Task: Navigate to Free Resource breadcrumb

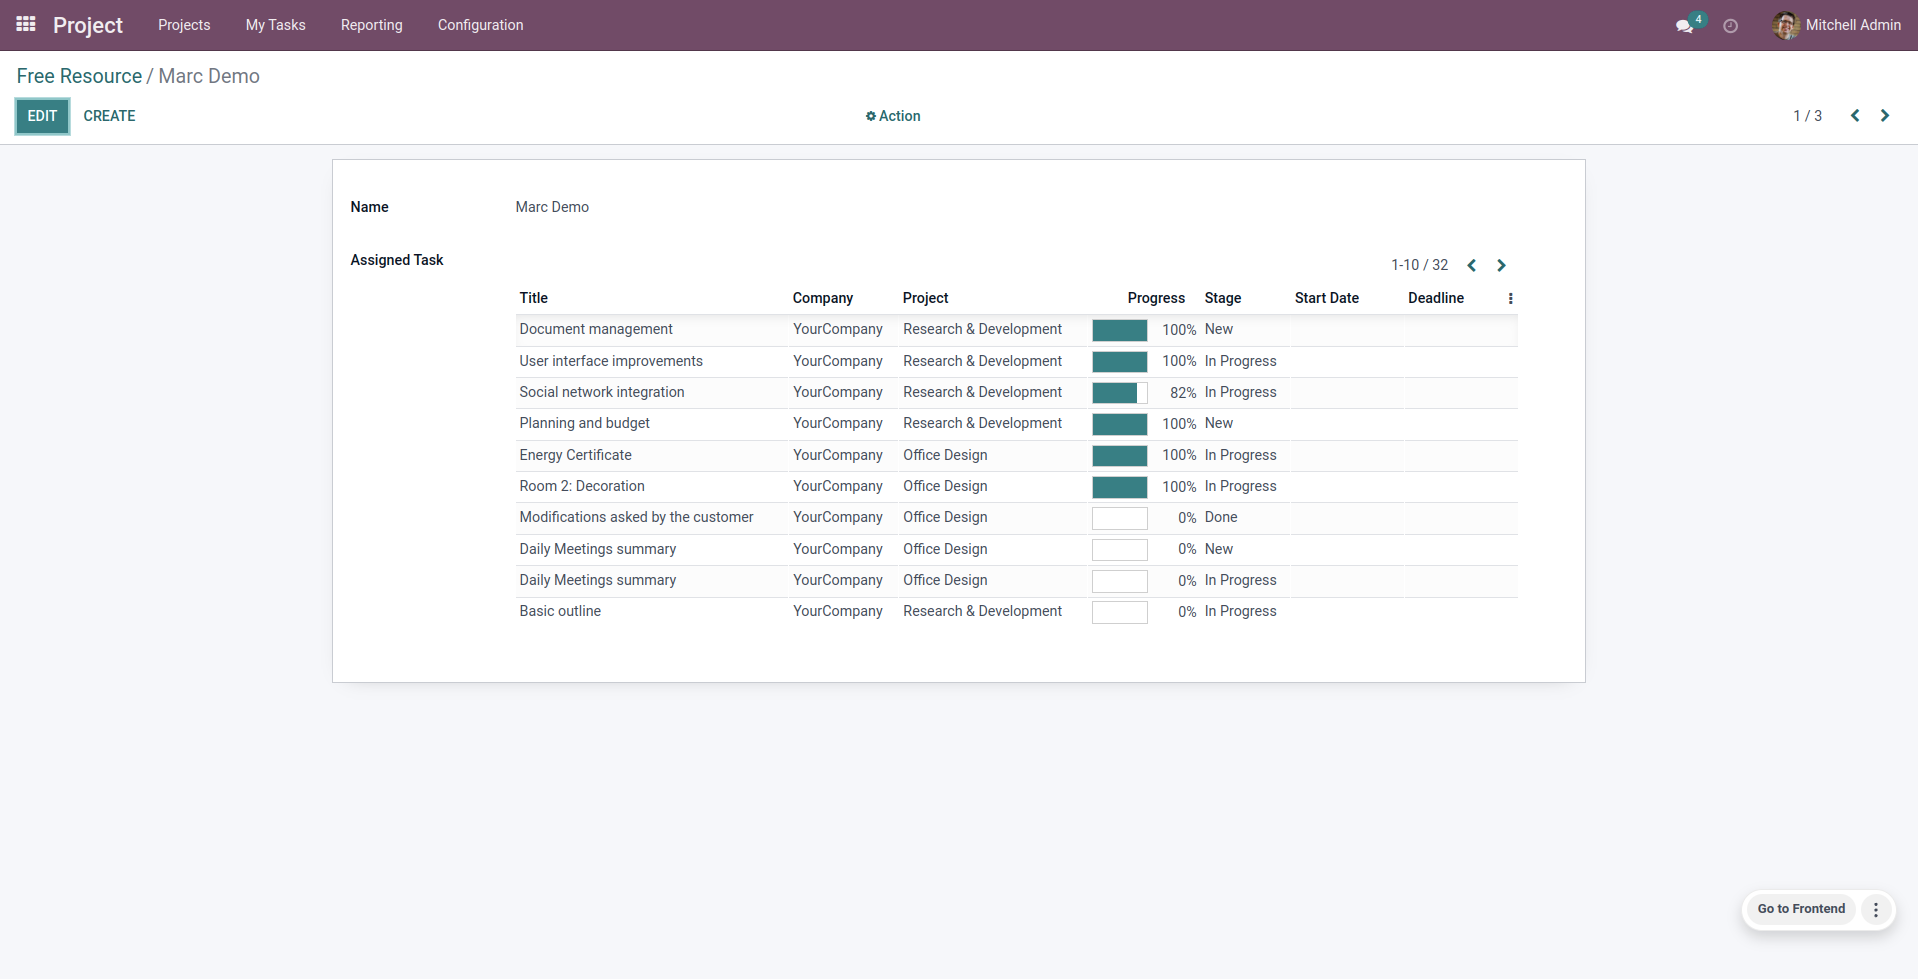Action: pyautogui.click(x=79, y=76)
